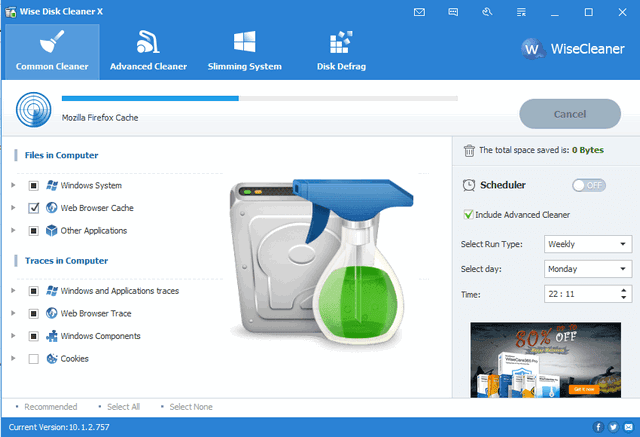Expand the Windows System tree item
Image resolution: width=640 pixels, height=437 pixels.
pyautogui.click(x=13, y=185)
